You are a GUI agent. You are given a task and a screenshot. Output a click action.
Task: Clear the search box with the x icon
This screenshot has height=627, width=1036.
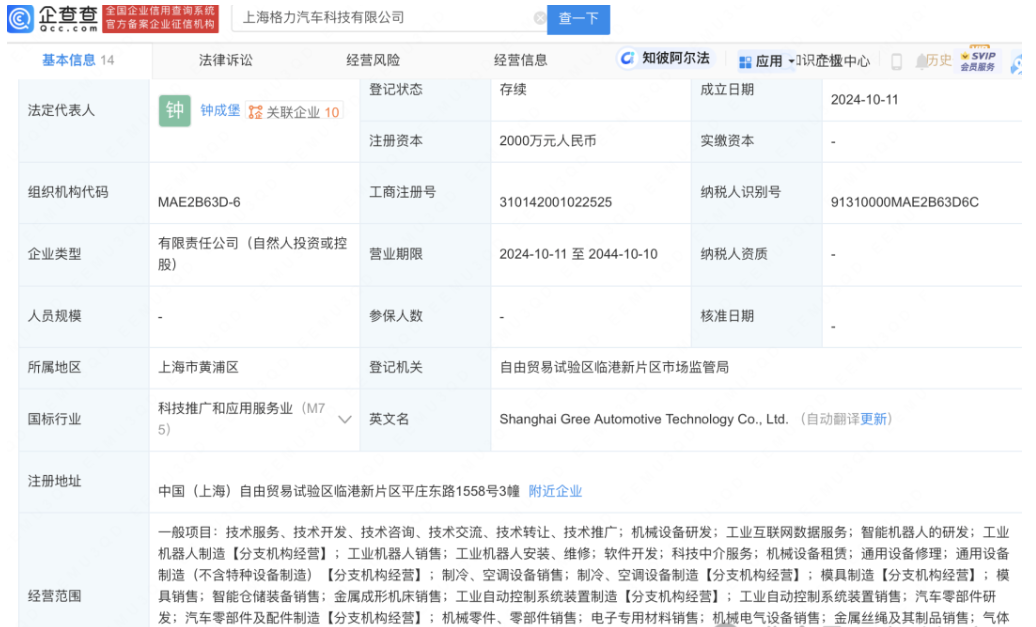(540, 18)
